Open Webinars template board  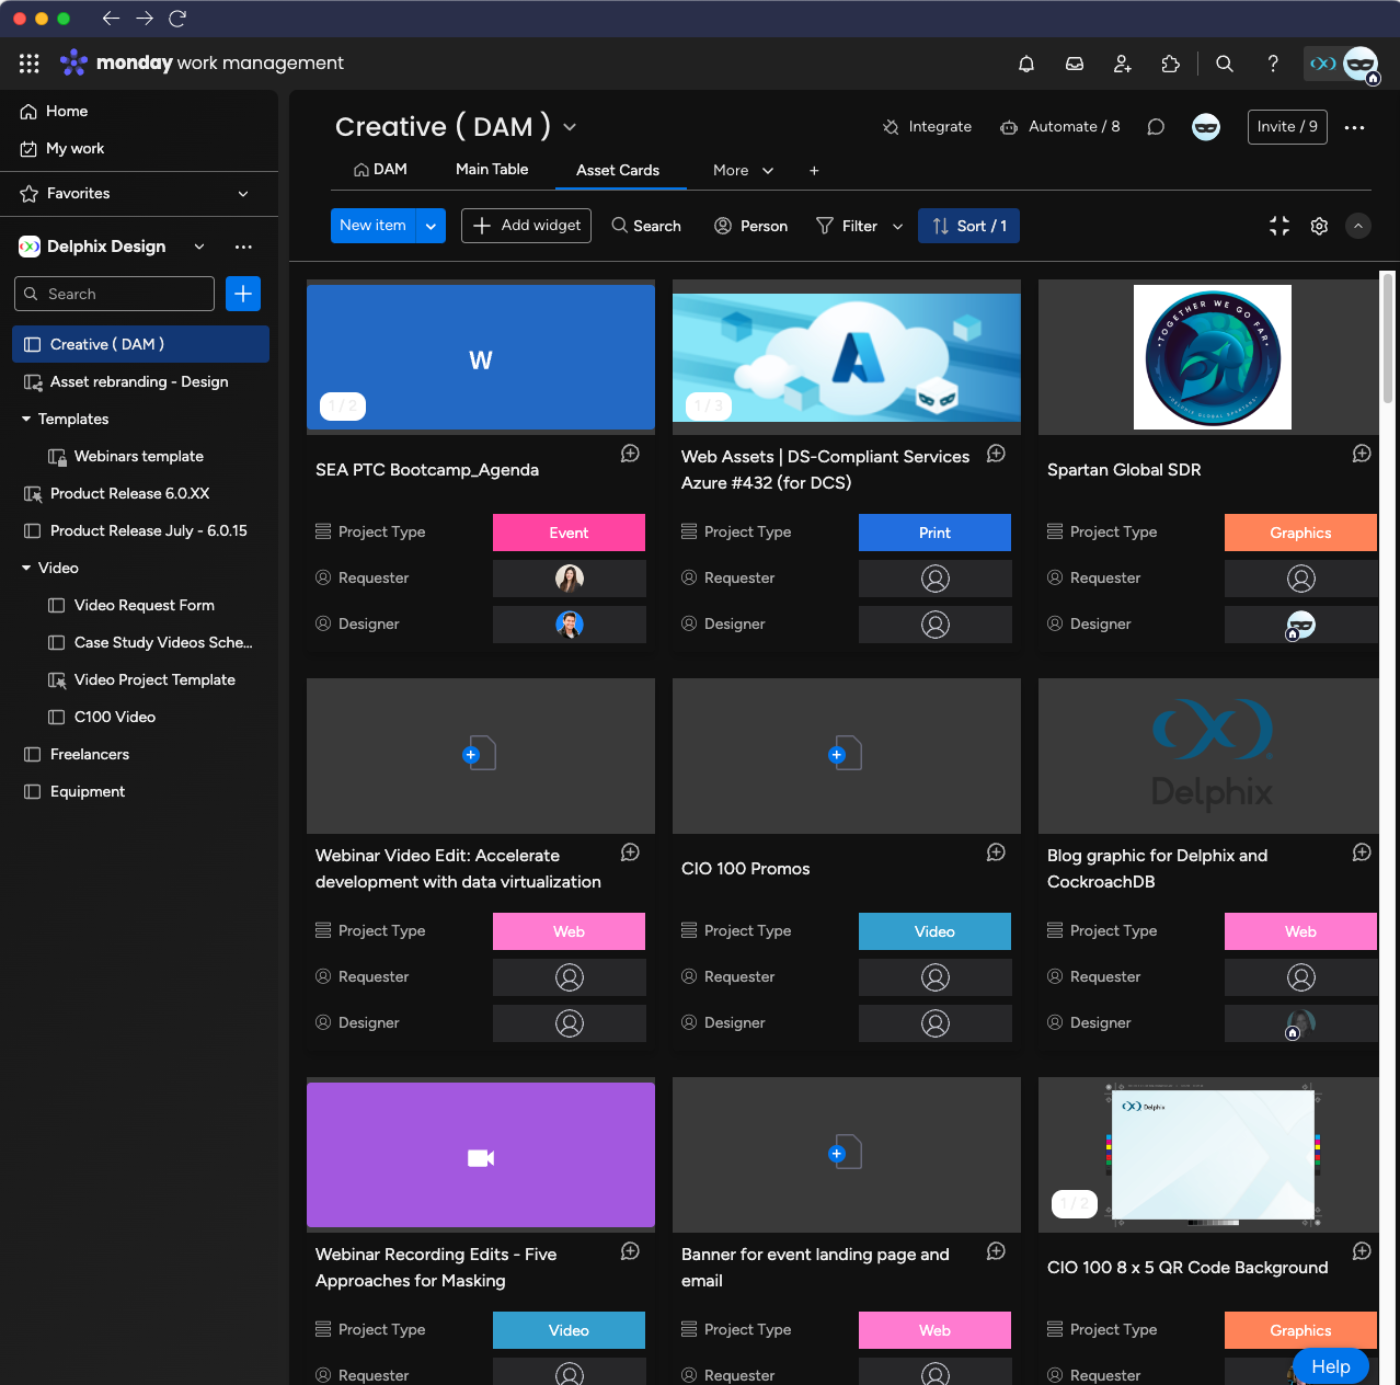(x=139, y=456)
